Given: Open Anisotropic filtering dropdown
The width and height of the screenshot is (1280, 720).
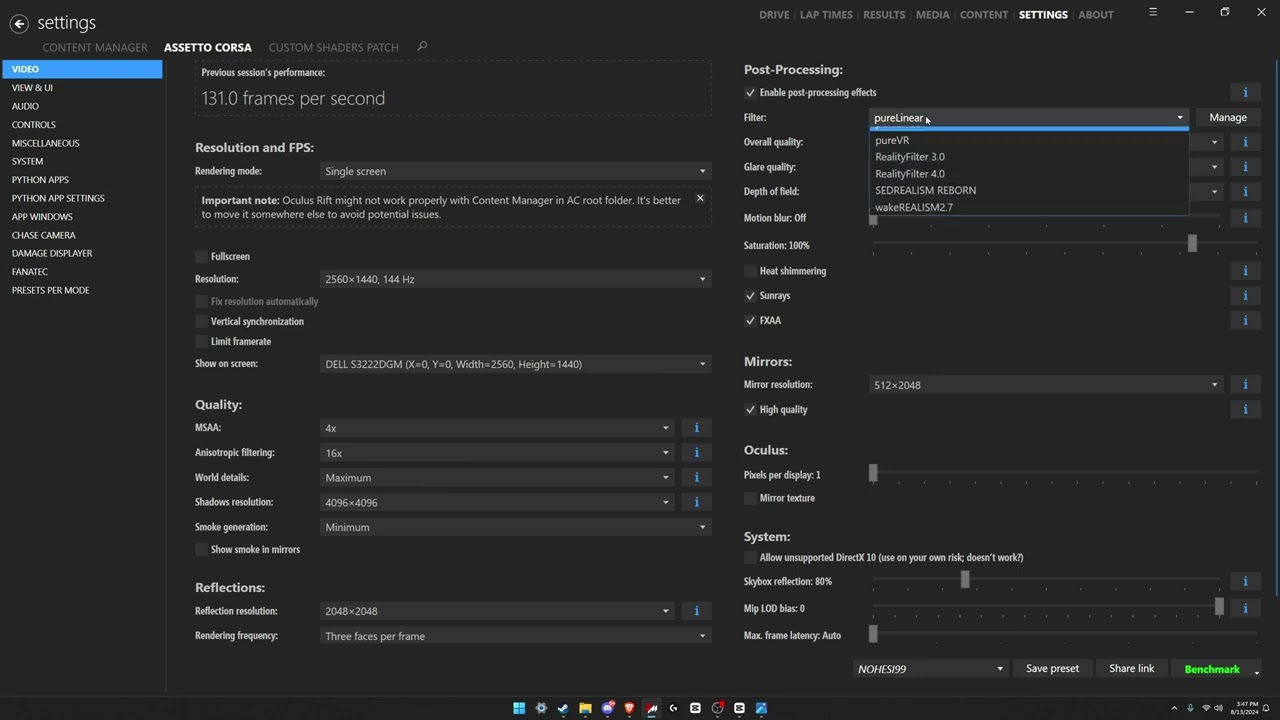Looking at the screenshot, I should click(x=497, y=453).
